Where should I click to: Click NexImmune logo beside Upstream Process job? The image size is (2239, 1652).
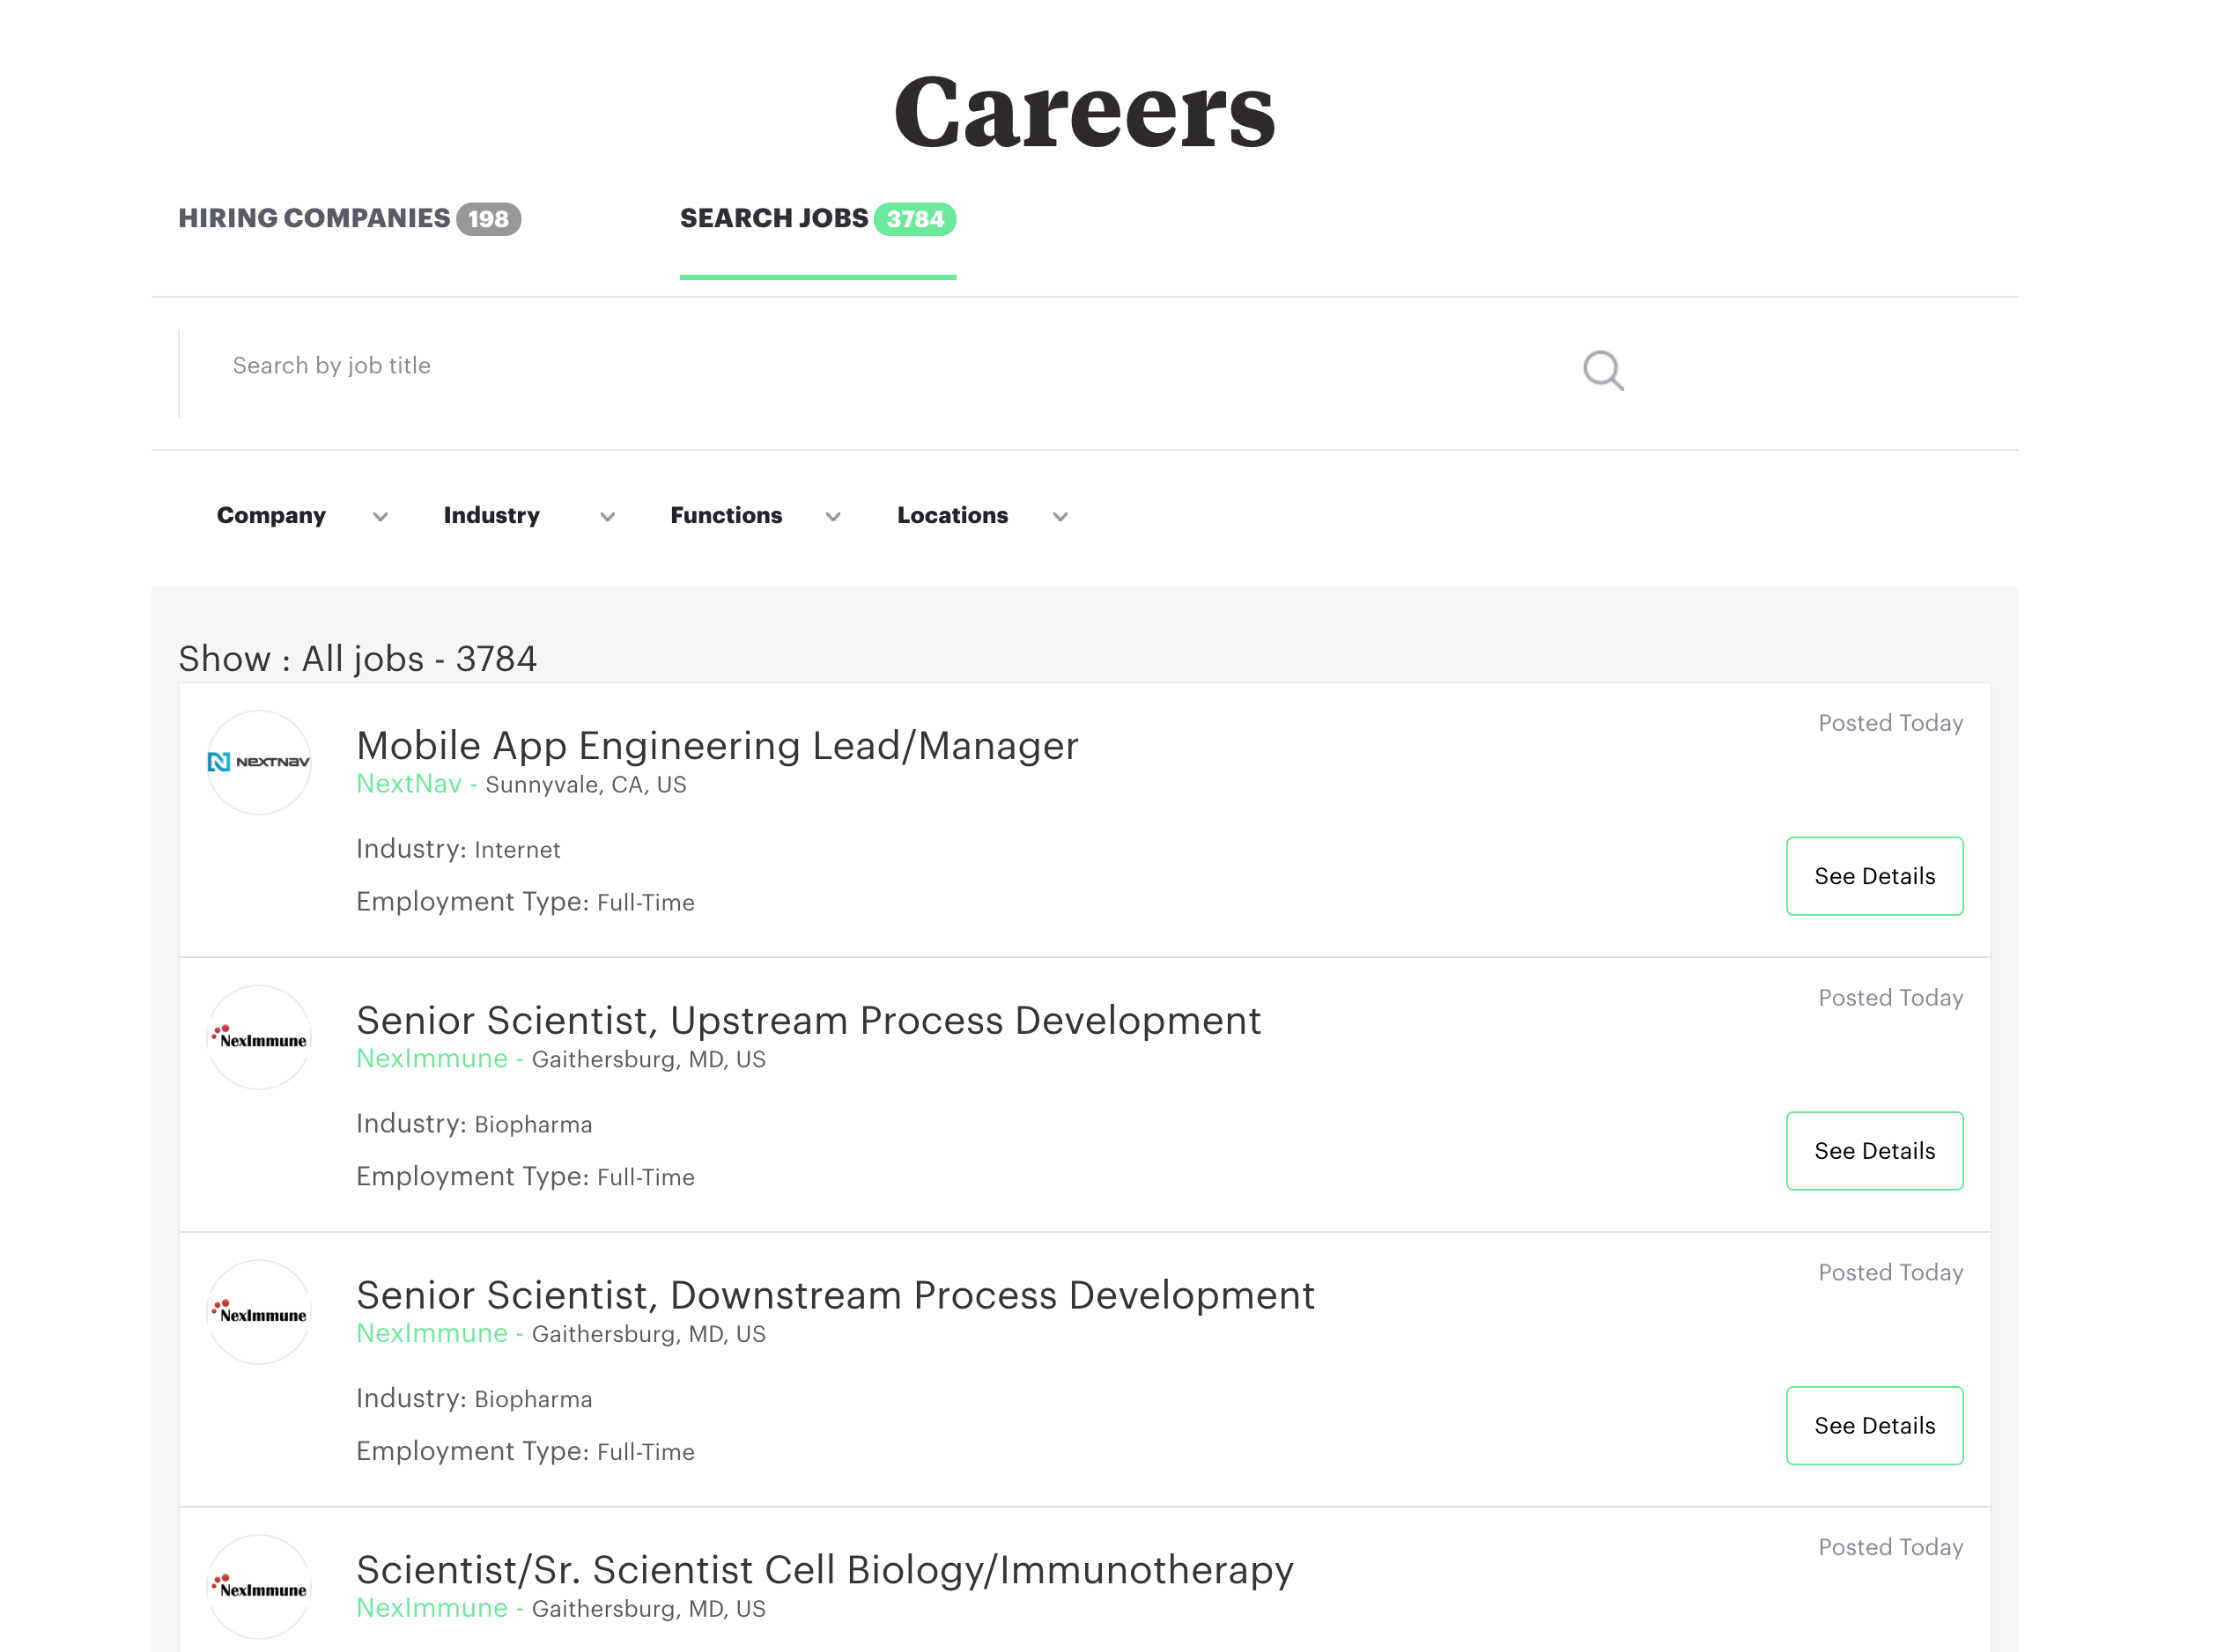pos(259,1037)
